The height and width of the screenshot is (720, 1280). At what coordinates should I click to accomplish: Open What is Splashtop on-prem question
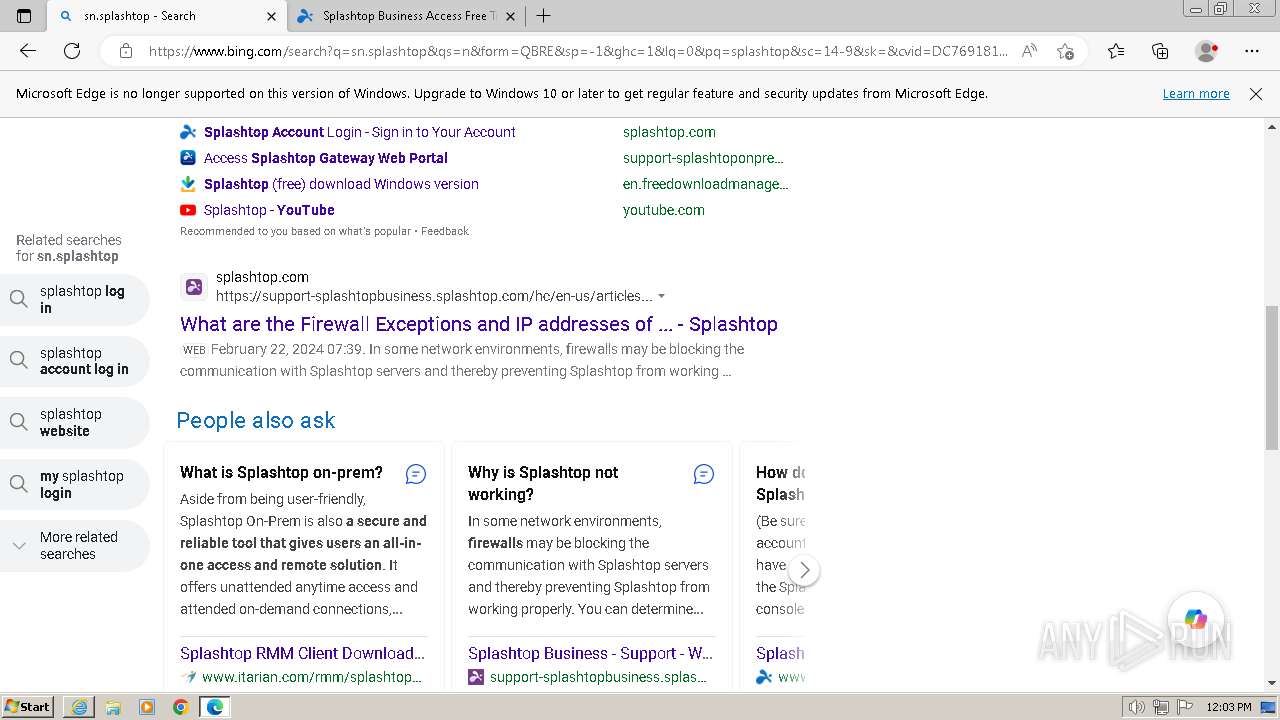tap(281, 473)
